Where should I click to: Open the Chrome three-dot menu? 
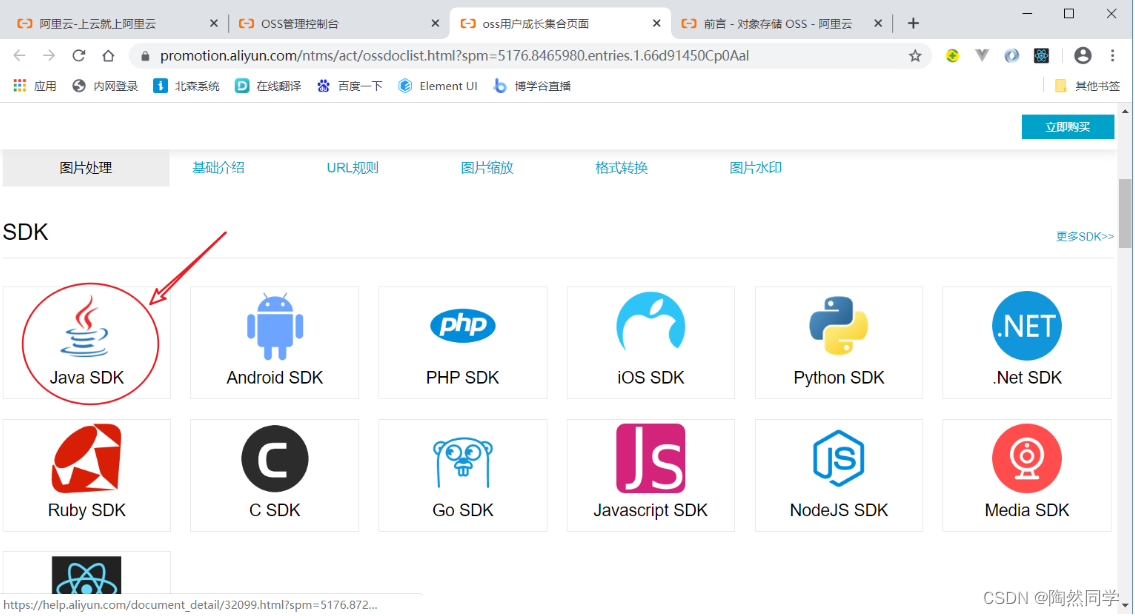1113,56
